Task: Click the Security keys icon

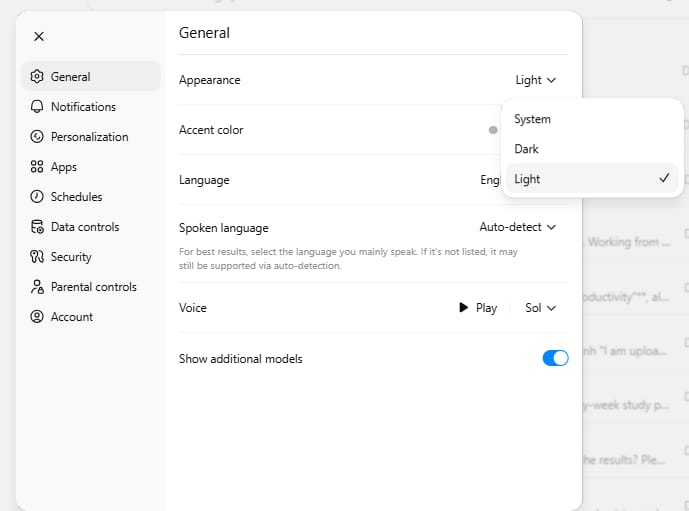Action: tap(37, 257)
